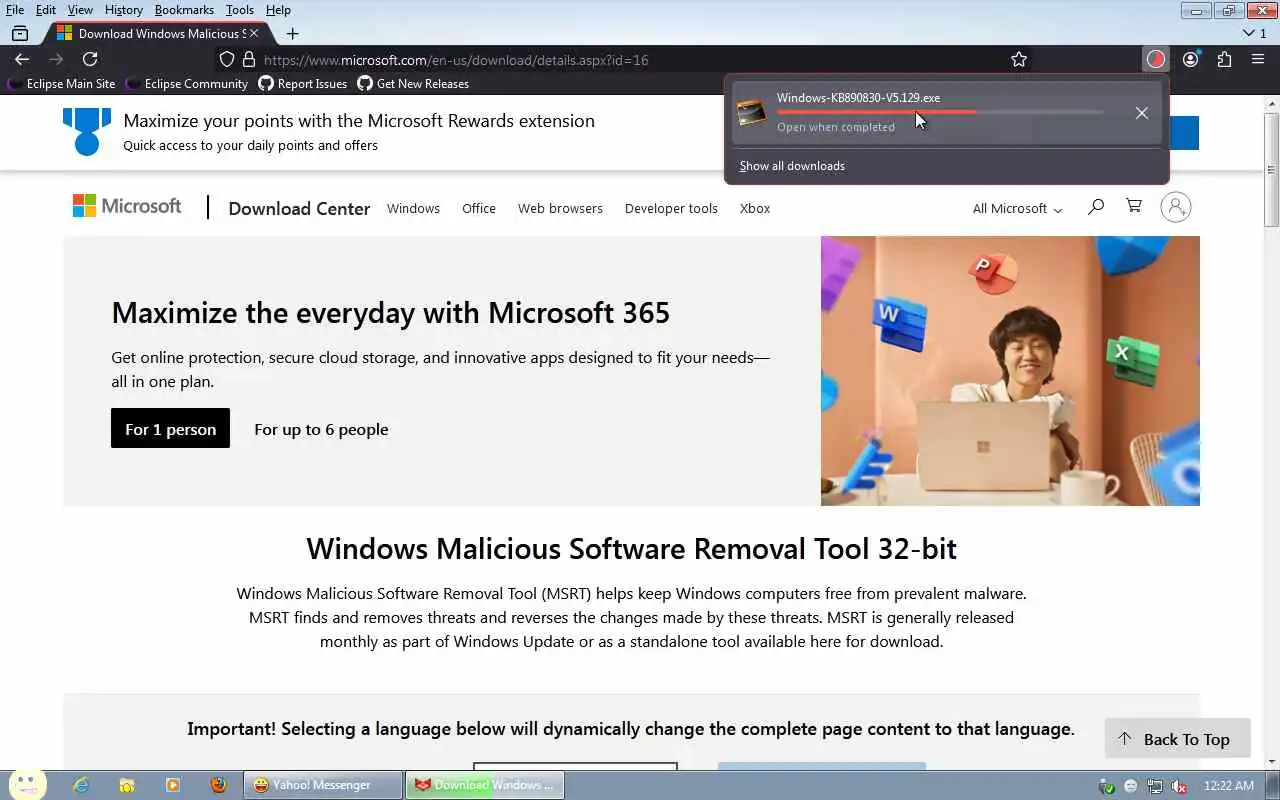Open the File menu

click(x=15, y=10)
